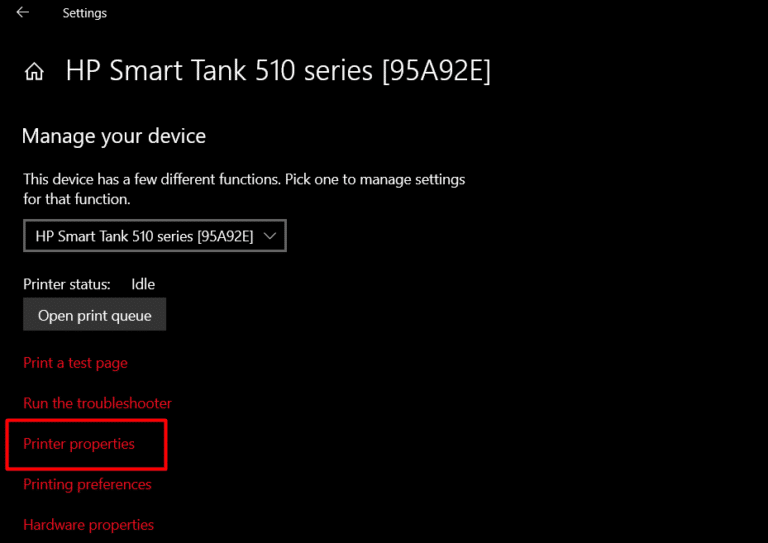The image size is (768, 543).
Task: Click the blank area right of the links
Action: (500, 420)
